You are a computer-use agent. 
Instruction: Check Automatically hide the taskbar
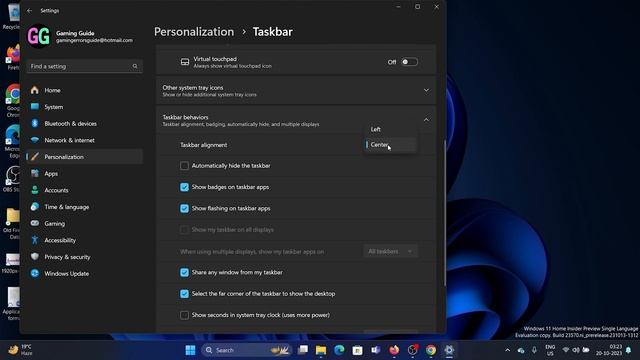tap(184, 166)
